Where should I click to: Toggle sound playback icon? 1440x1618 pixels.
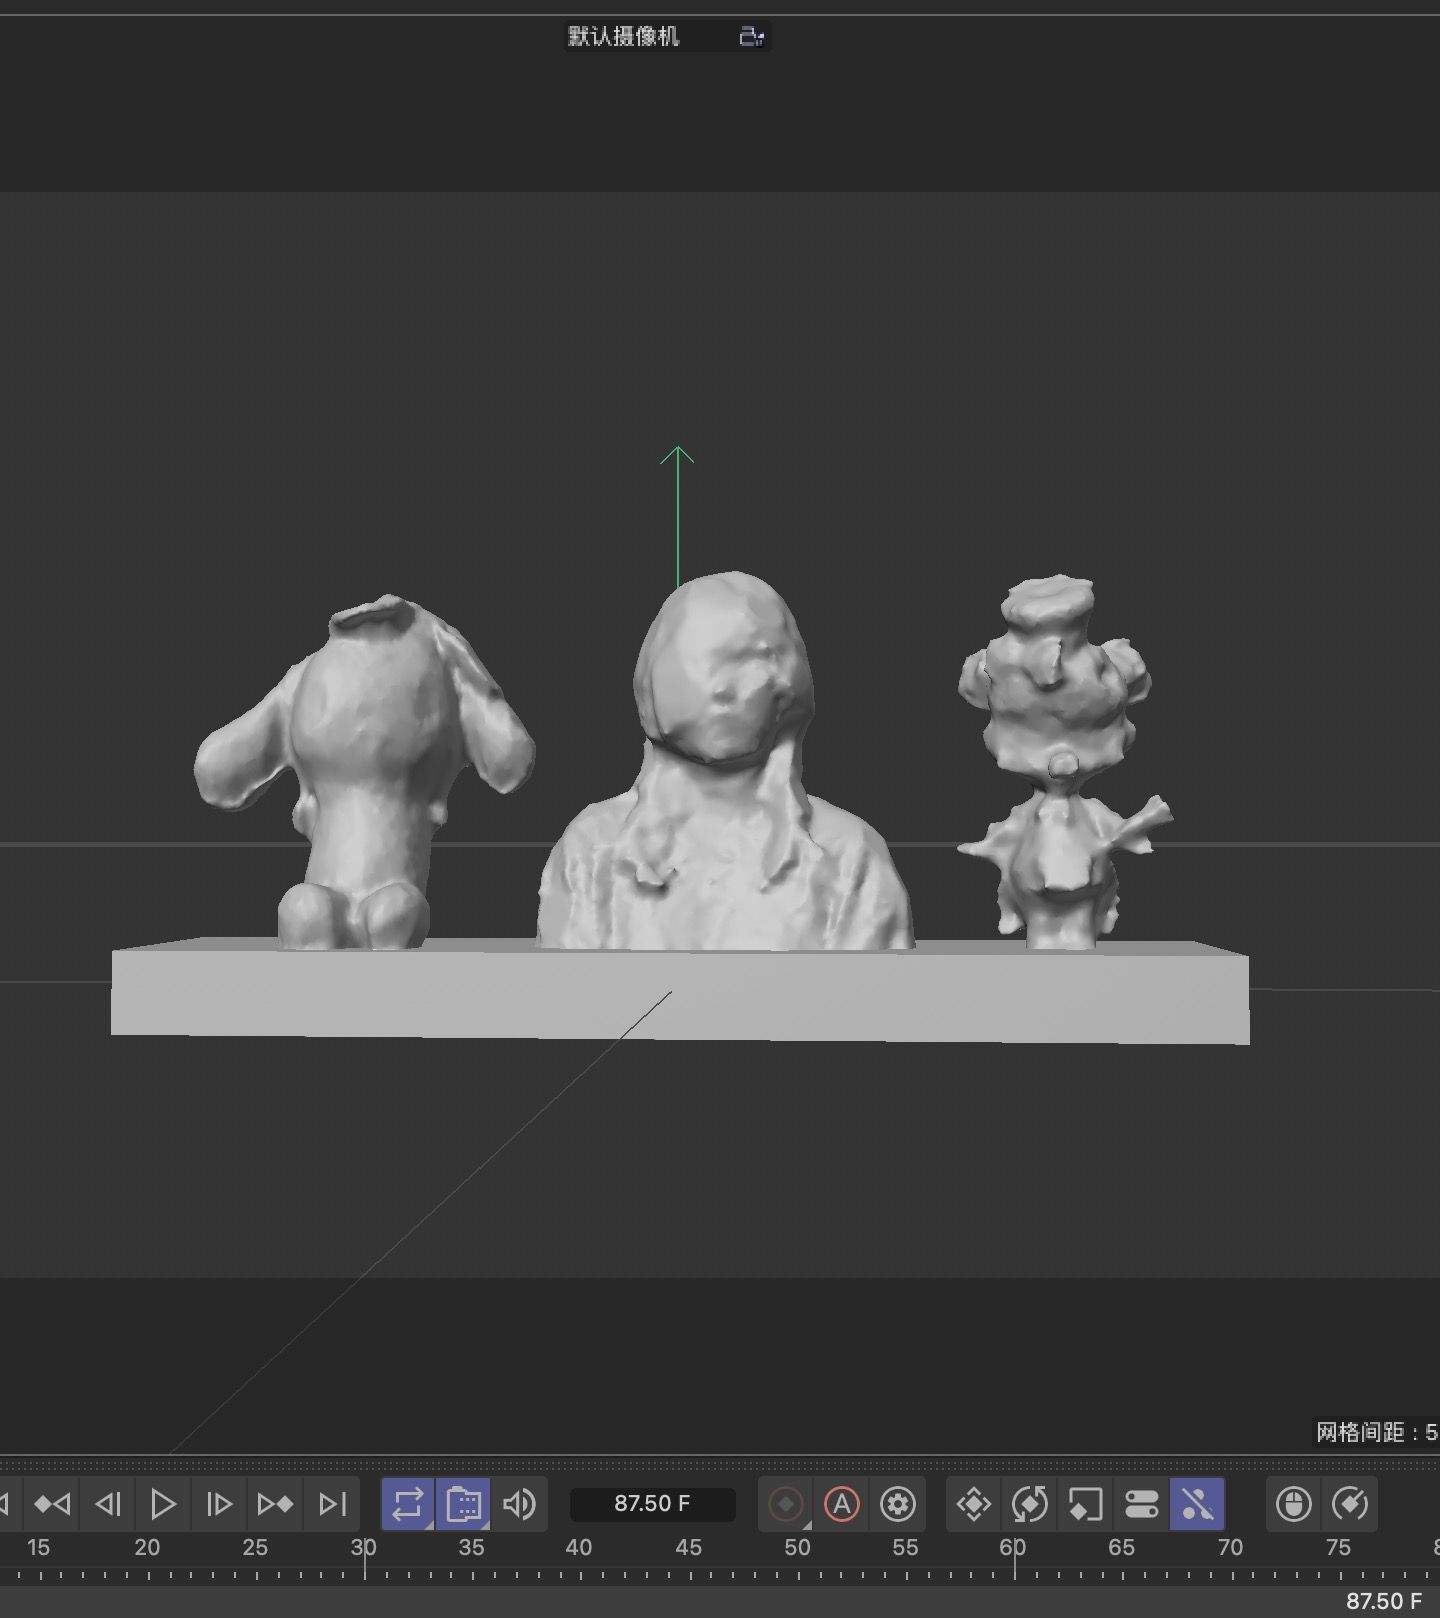click(519, 1504)
